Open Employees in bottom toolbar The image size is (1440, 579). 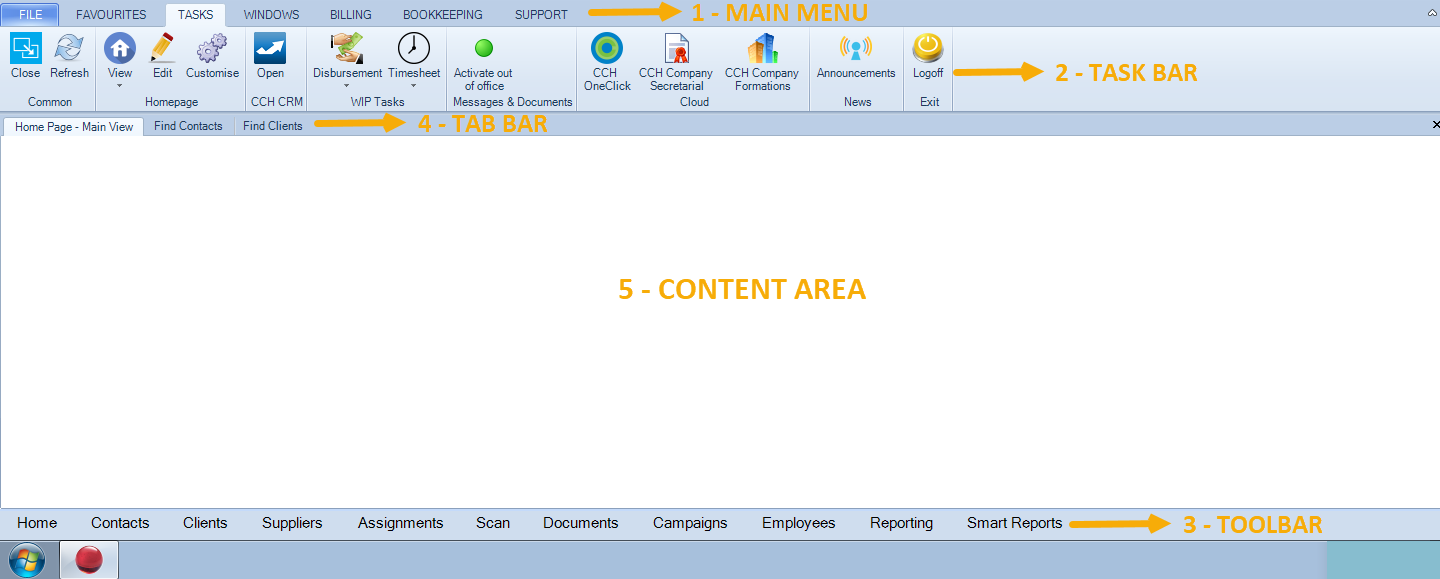click(798, 523)
